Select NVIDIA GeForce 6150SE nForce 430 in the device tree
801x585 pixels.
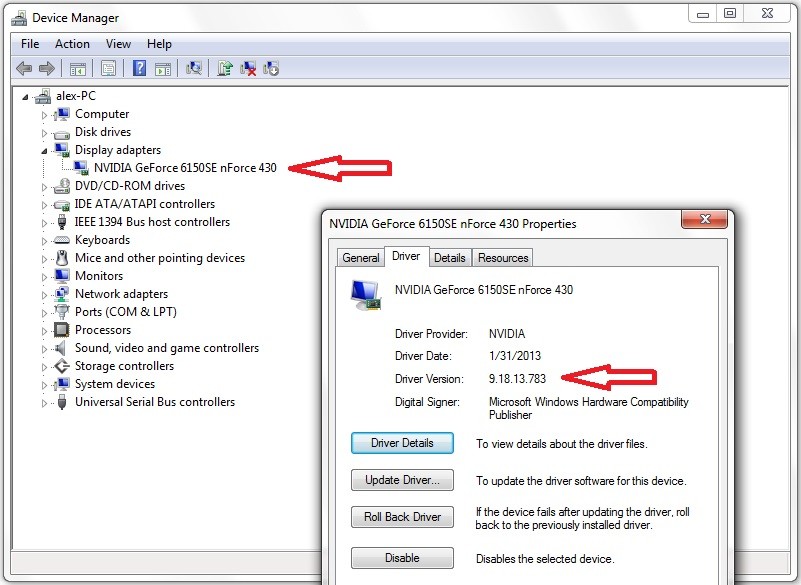185,168
